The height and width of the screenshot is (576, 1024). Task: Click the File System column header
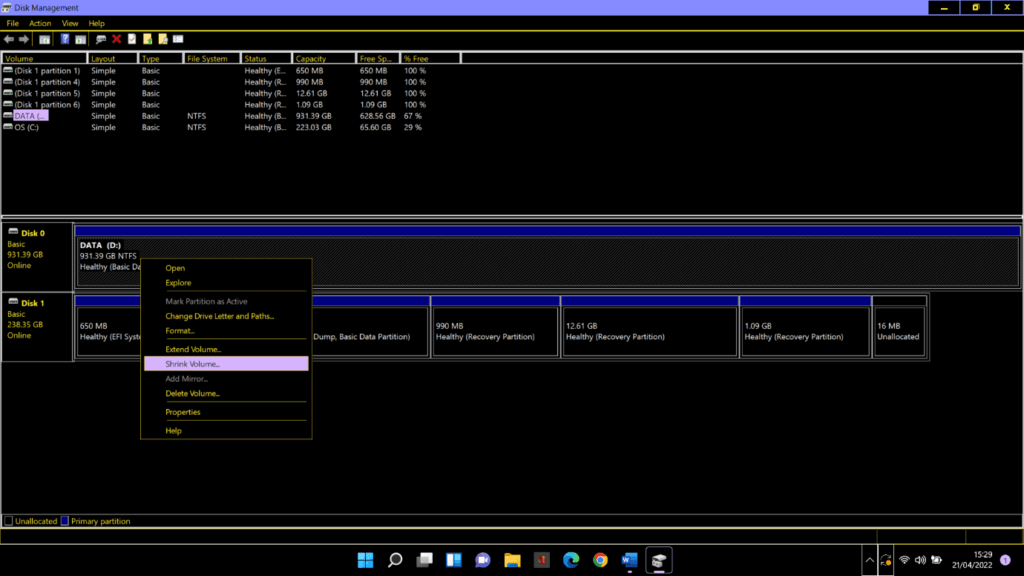click(211, 59)
